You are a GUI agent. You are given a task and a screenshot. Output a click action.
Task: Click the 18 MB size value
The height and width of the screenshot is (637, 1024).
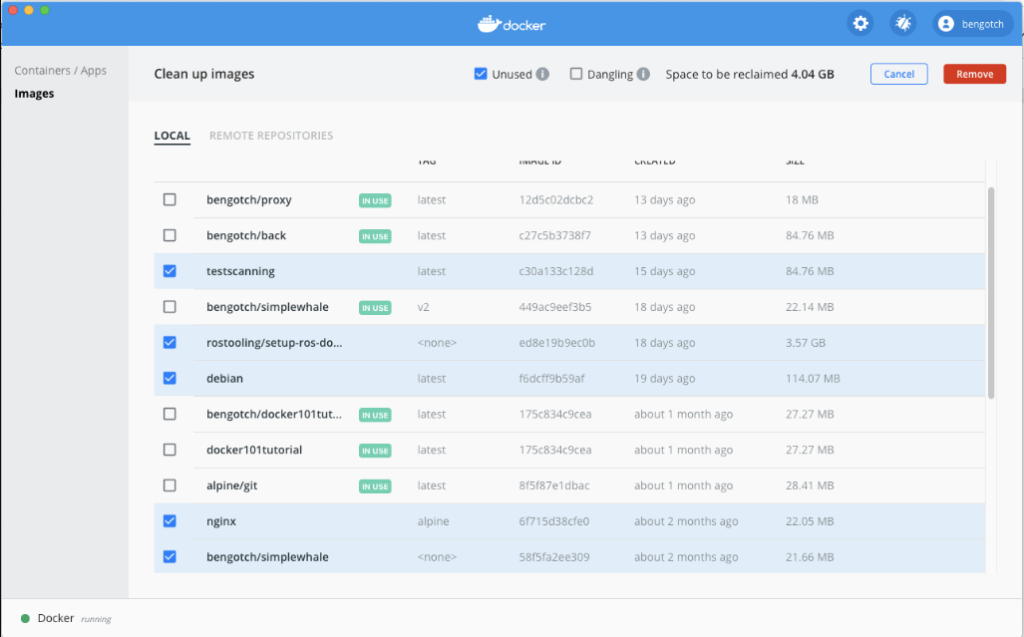click(801, 200)
